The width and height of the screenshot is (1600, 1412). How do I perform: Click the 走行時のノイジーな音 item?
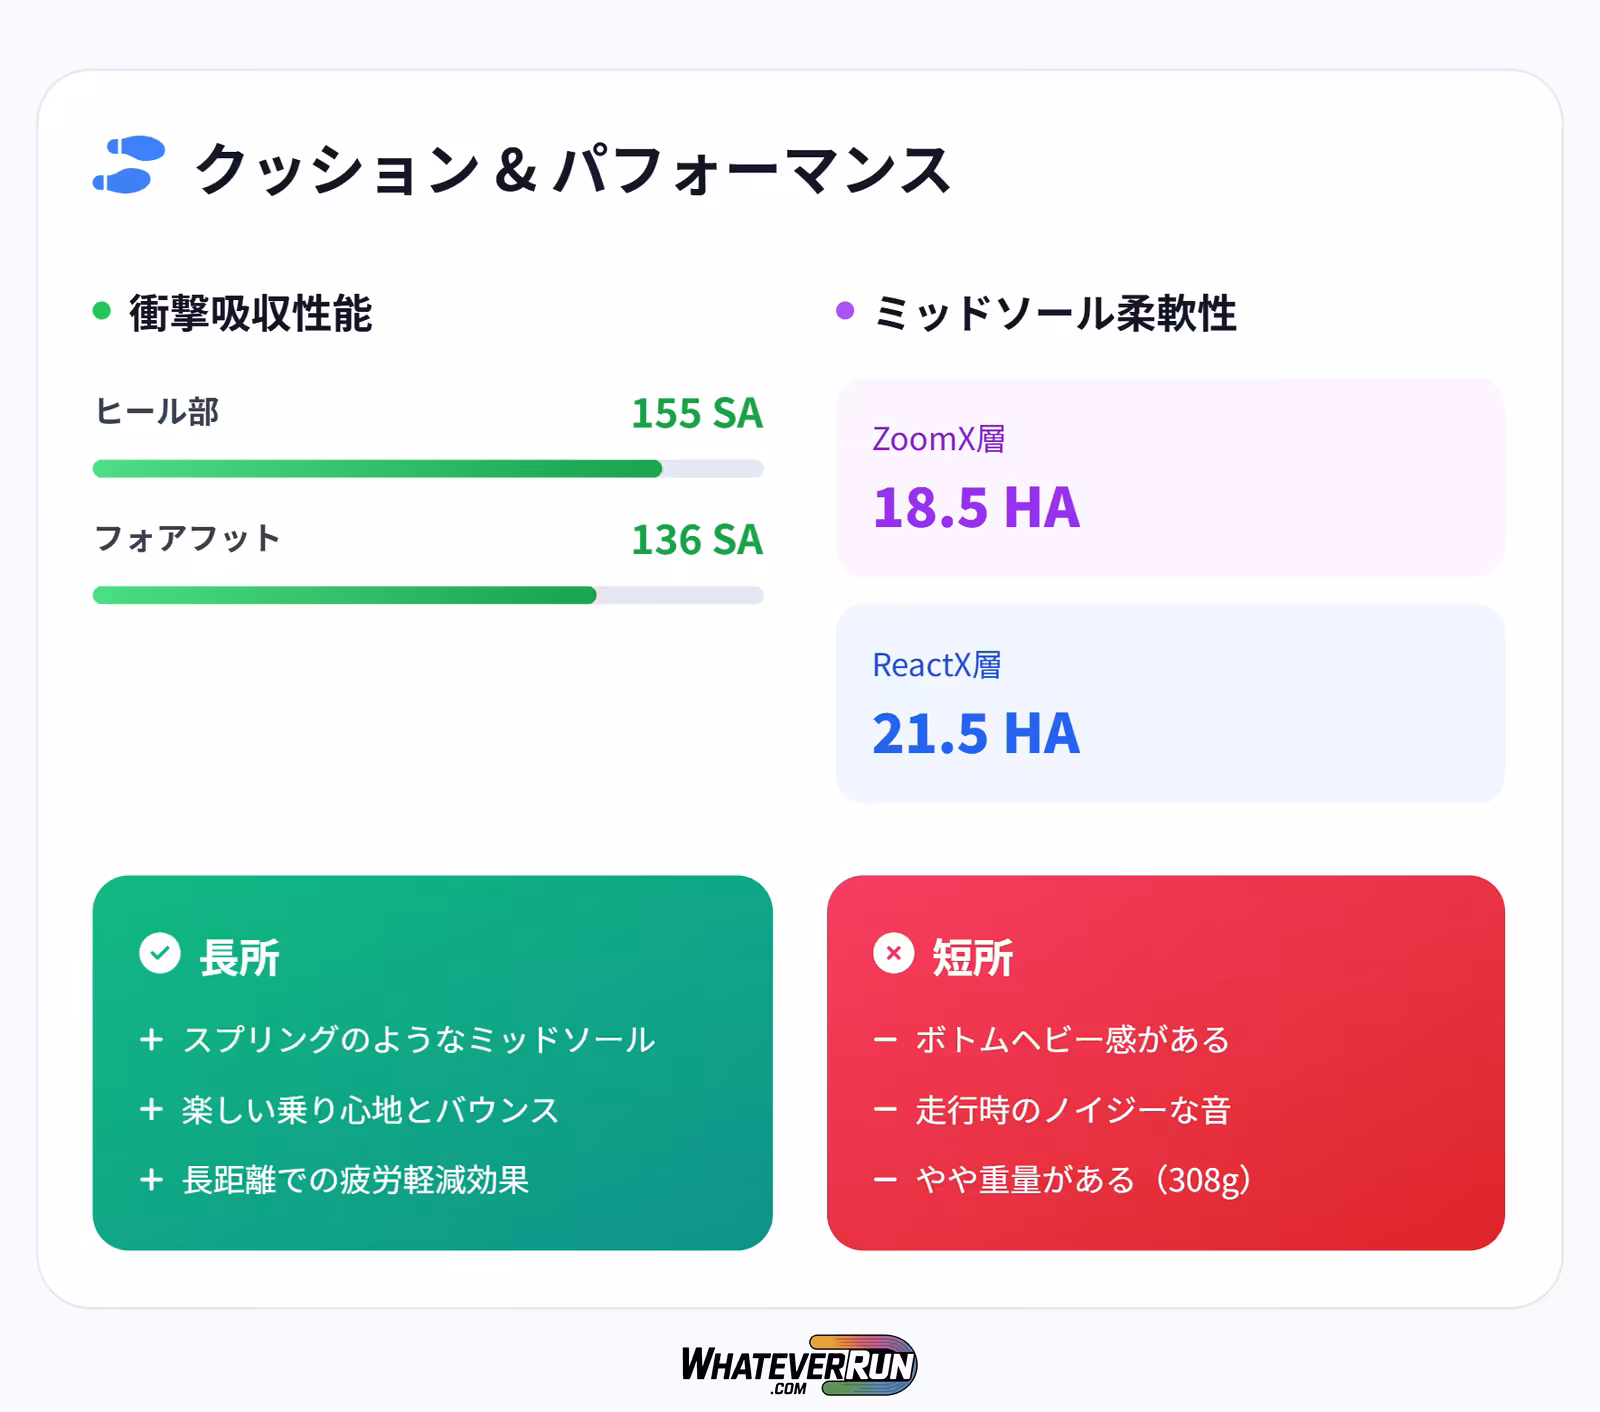(1072, 1110)
